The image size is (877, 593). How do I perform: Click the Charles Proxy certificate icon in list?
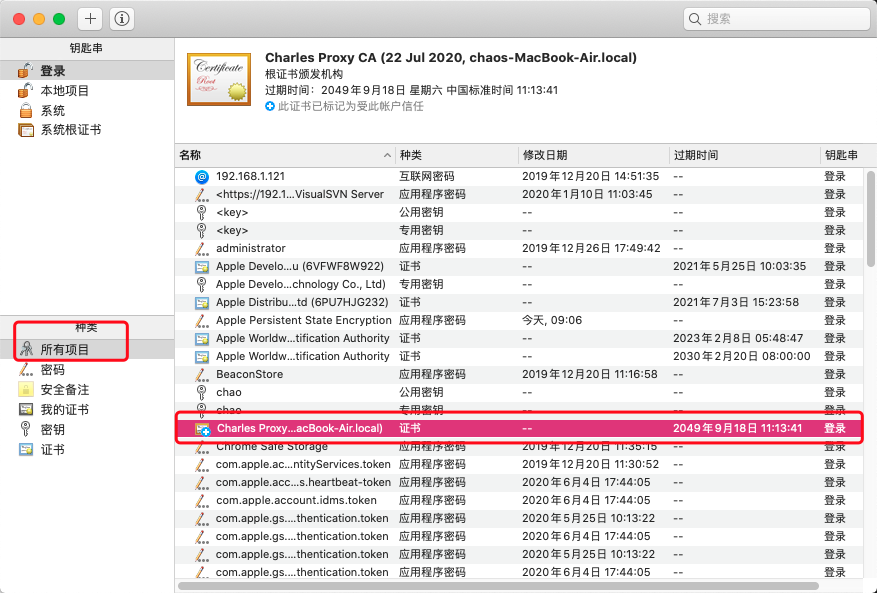point(202,429)
